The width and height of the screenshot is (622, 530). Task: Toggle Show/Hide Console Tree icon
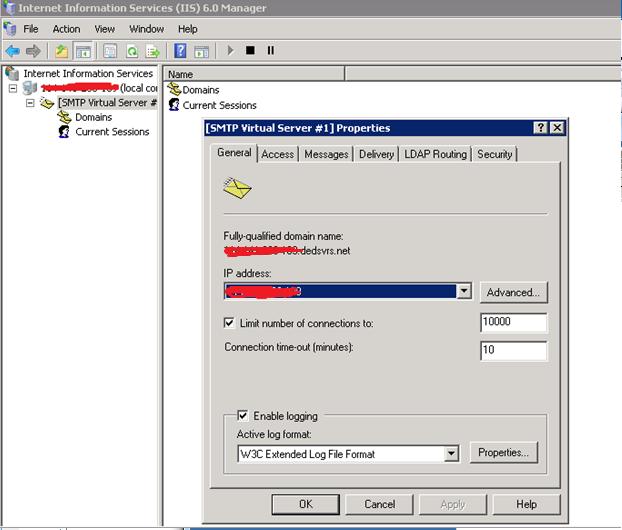(83, 51)
